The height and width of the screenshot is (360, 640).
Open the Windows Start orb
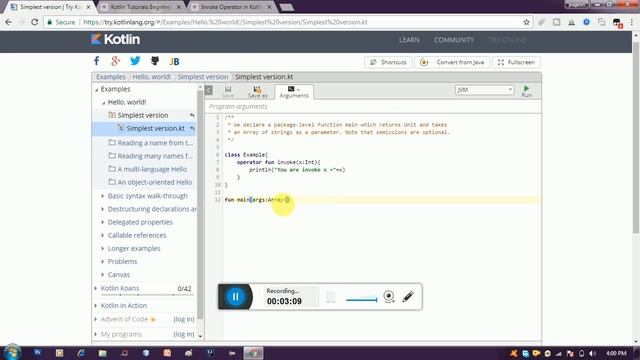tap(12, 353)
